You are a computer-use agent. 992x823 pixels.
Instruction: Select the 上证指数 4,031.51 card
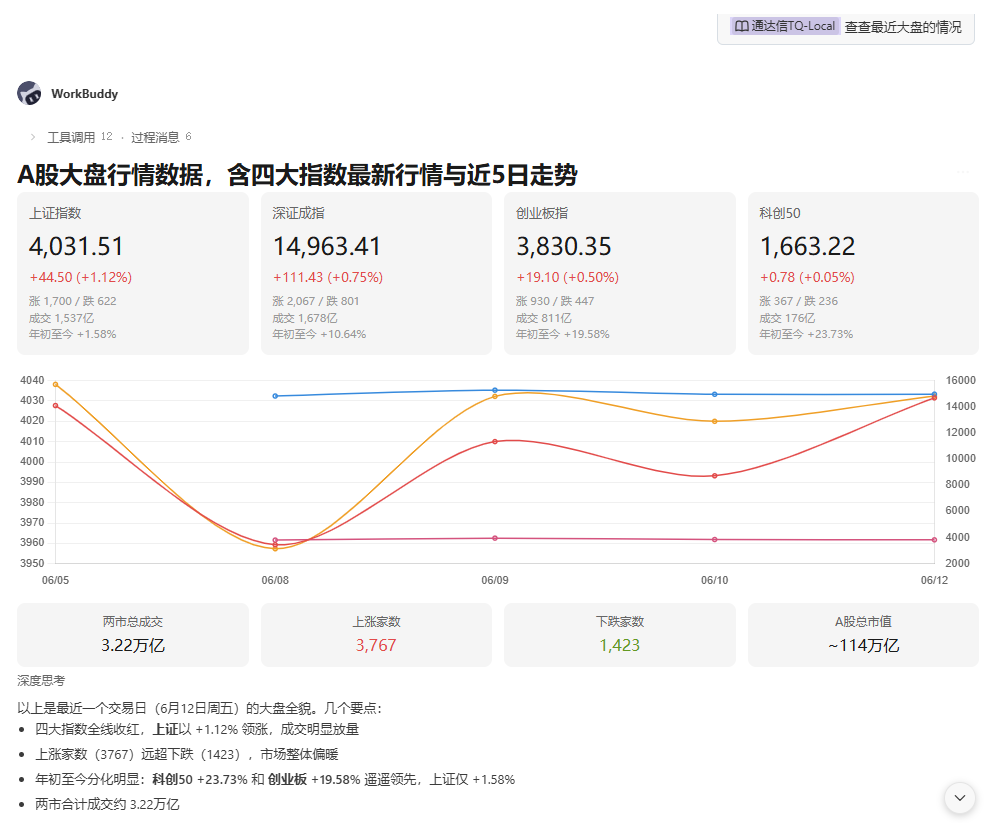pos(133,273)
